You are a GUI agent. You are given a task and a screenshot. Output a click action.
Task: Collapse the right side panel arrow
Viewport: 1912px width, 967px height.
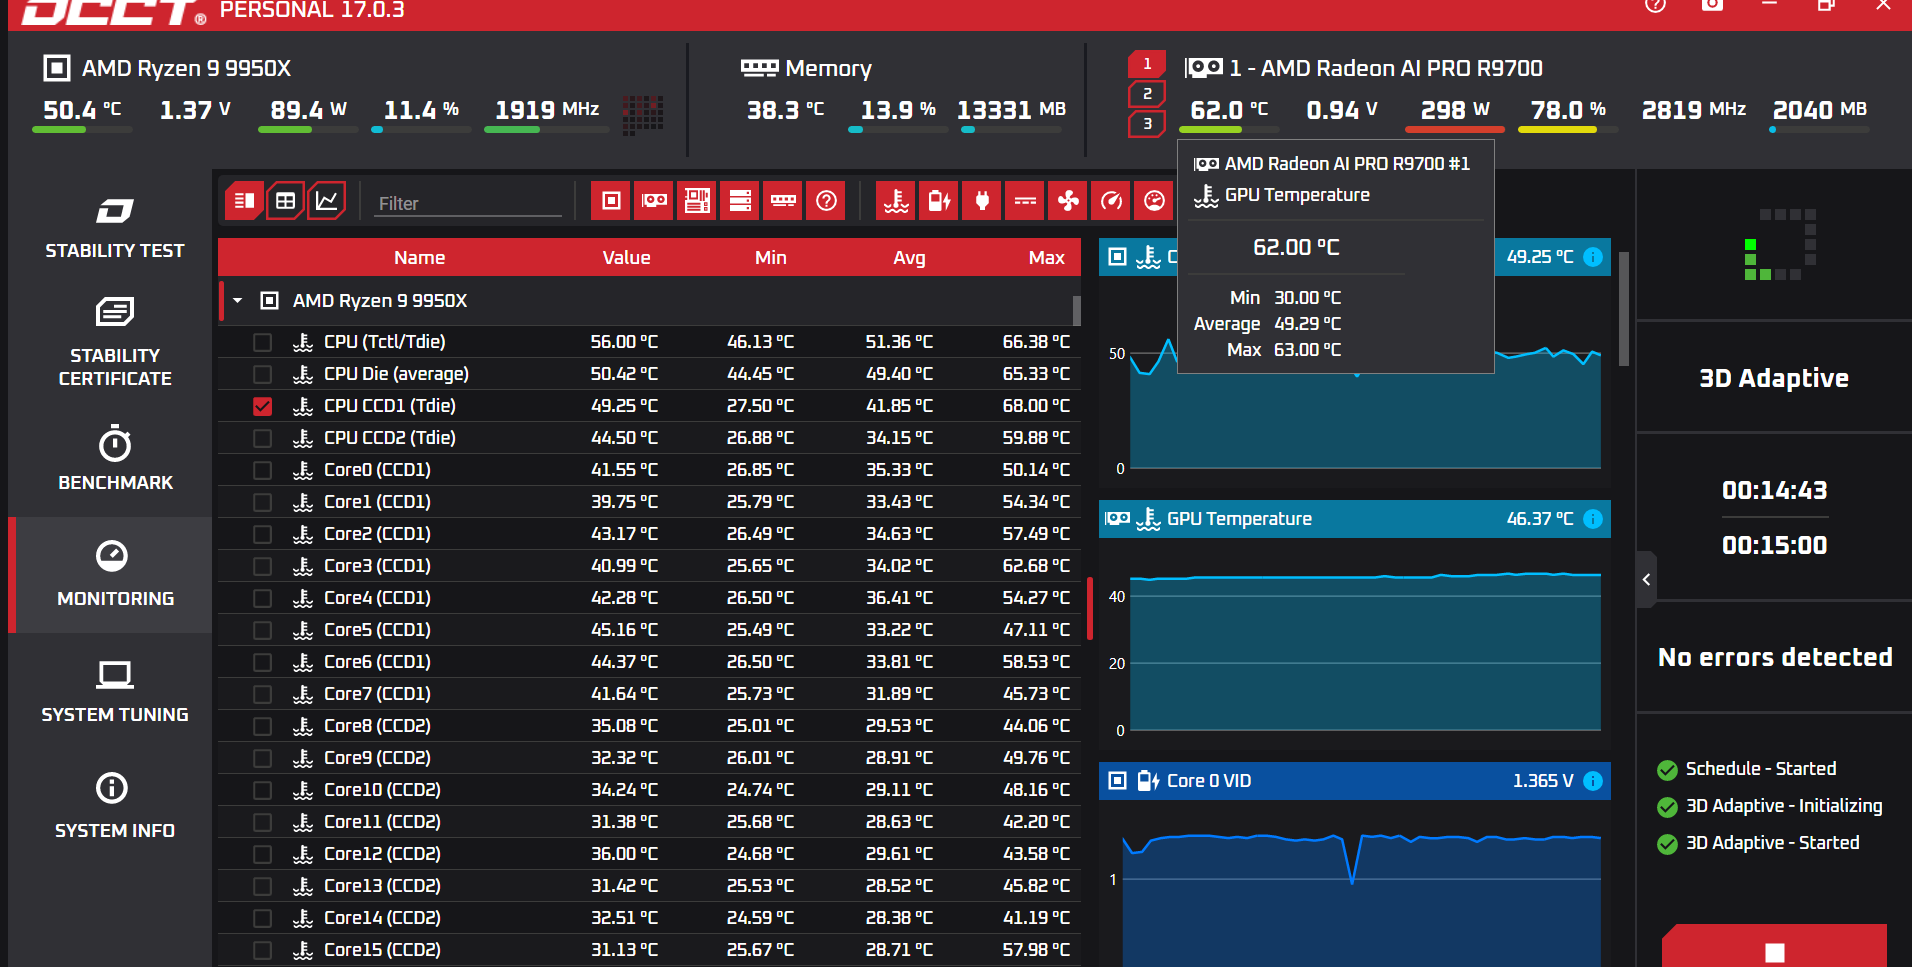click(1646, 579)
